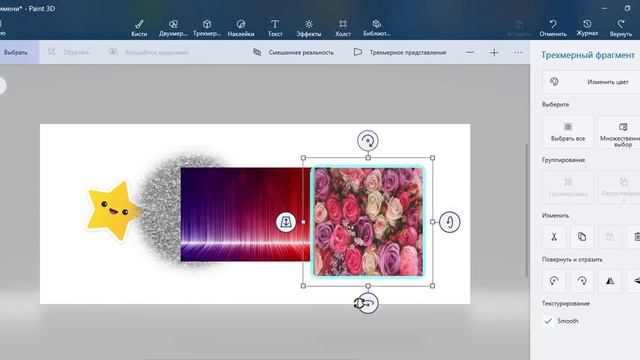Toggle Трехмерное представление view
This screenshot has width=640, height=360.
[400, 52]
